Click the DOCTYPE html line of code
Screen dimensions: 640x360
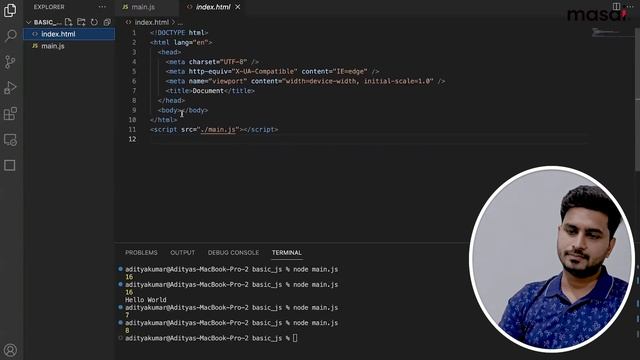click(179, 33)
